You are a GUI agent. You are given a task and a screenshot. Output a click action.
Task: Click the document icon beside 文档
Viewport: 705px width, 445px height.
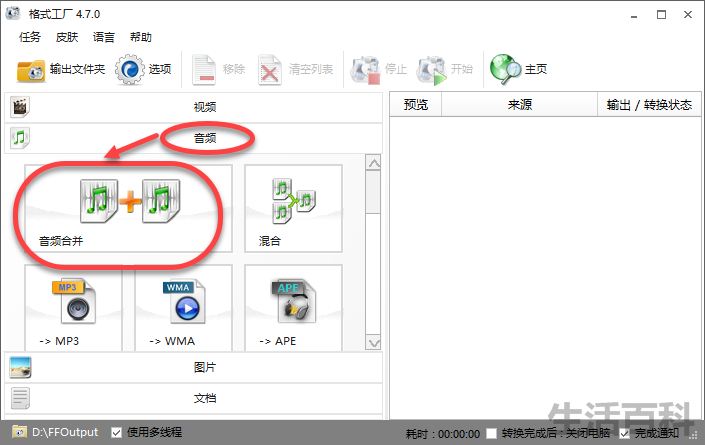click(x=20, y=398)
